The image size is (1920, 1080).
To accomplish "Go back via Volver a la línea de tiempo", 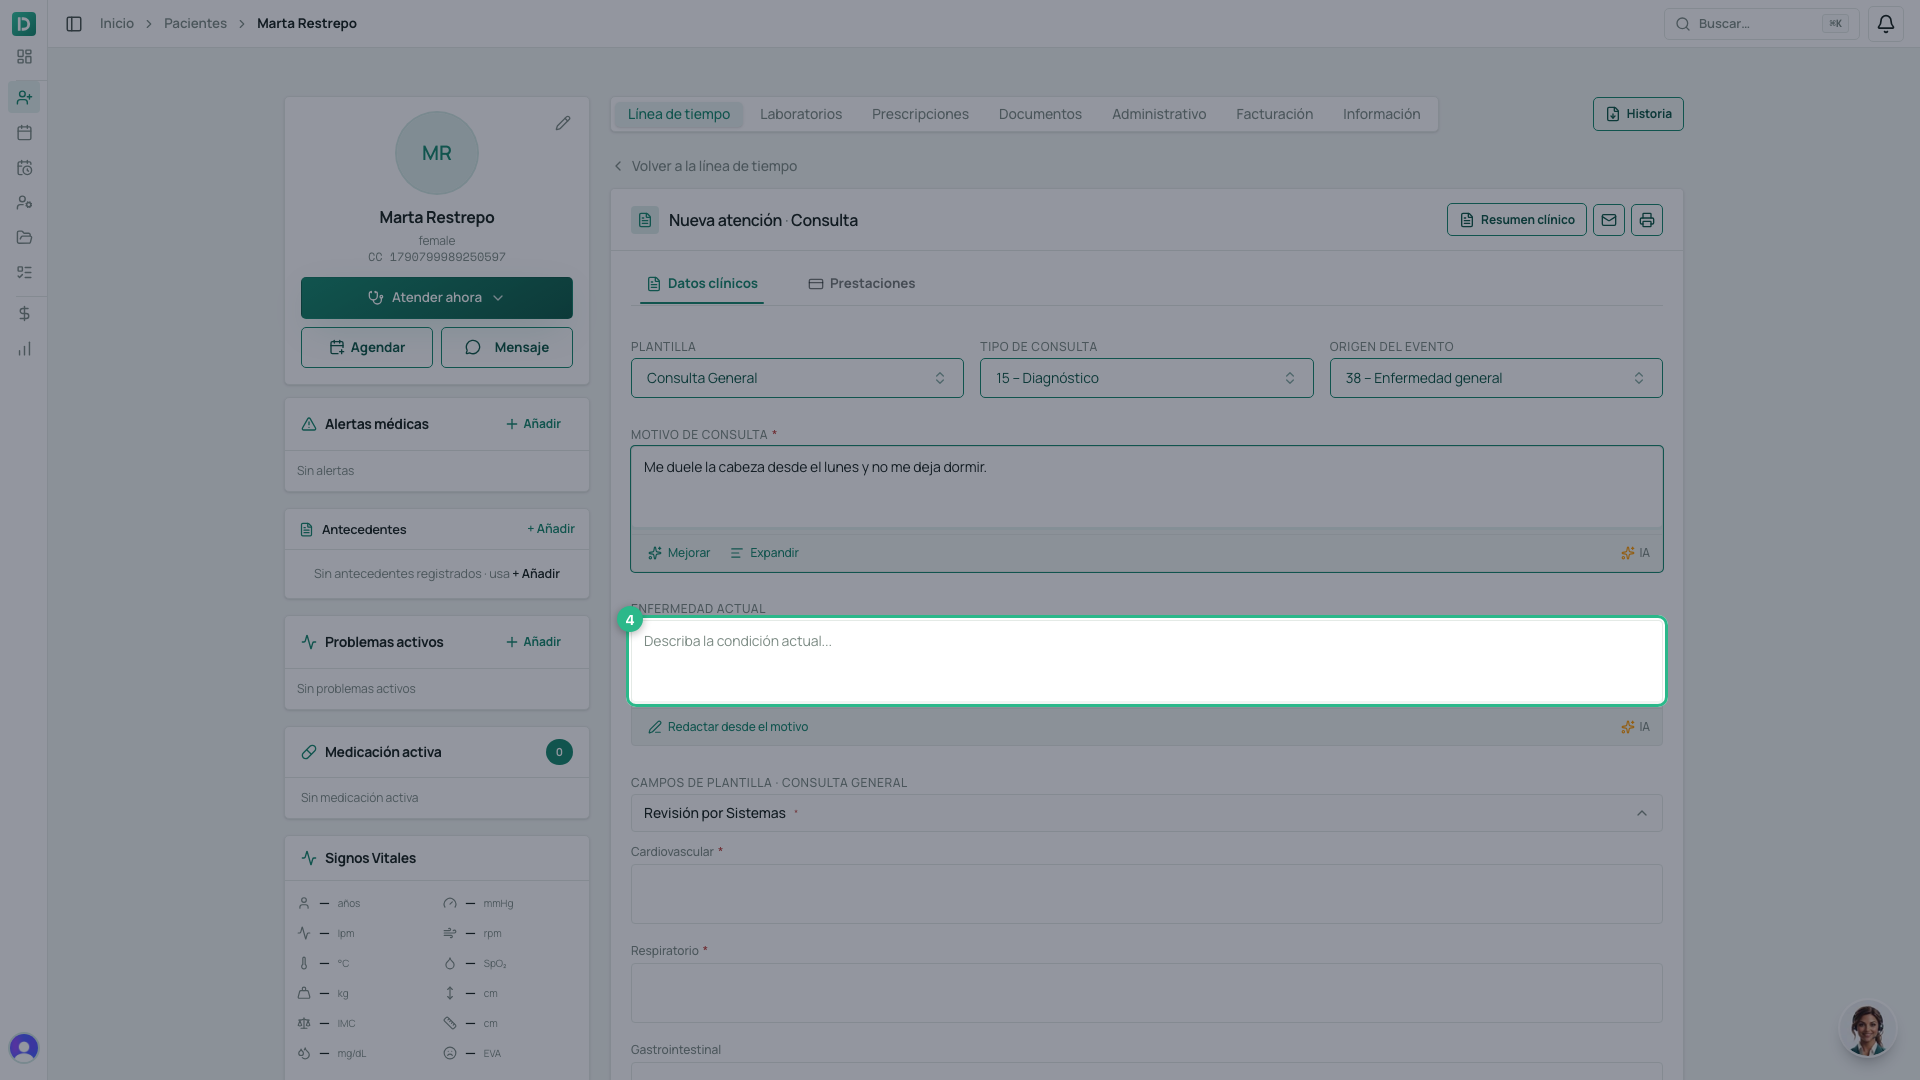I will (705, 166).
